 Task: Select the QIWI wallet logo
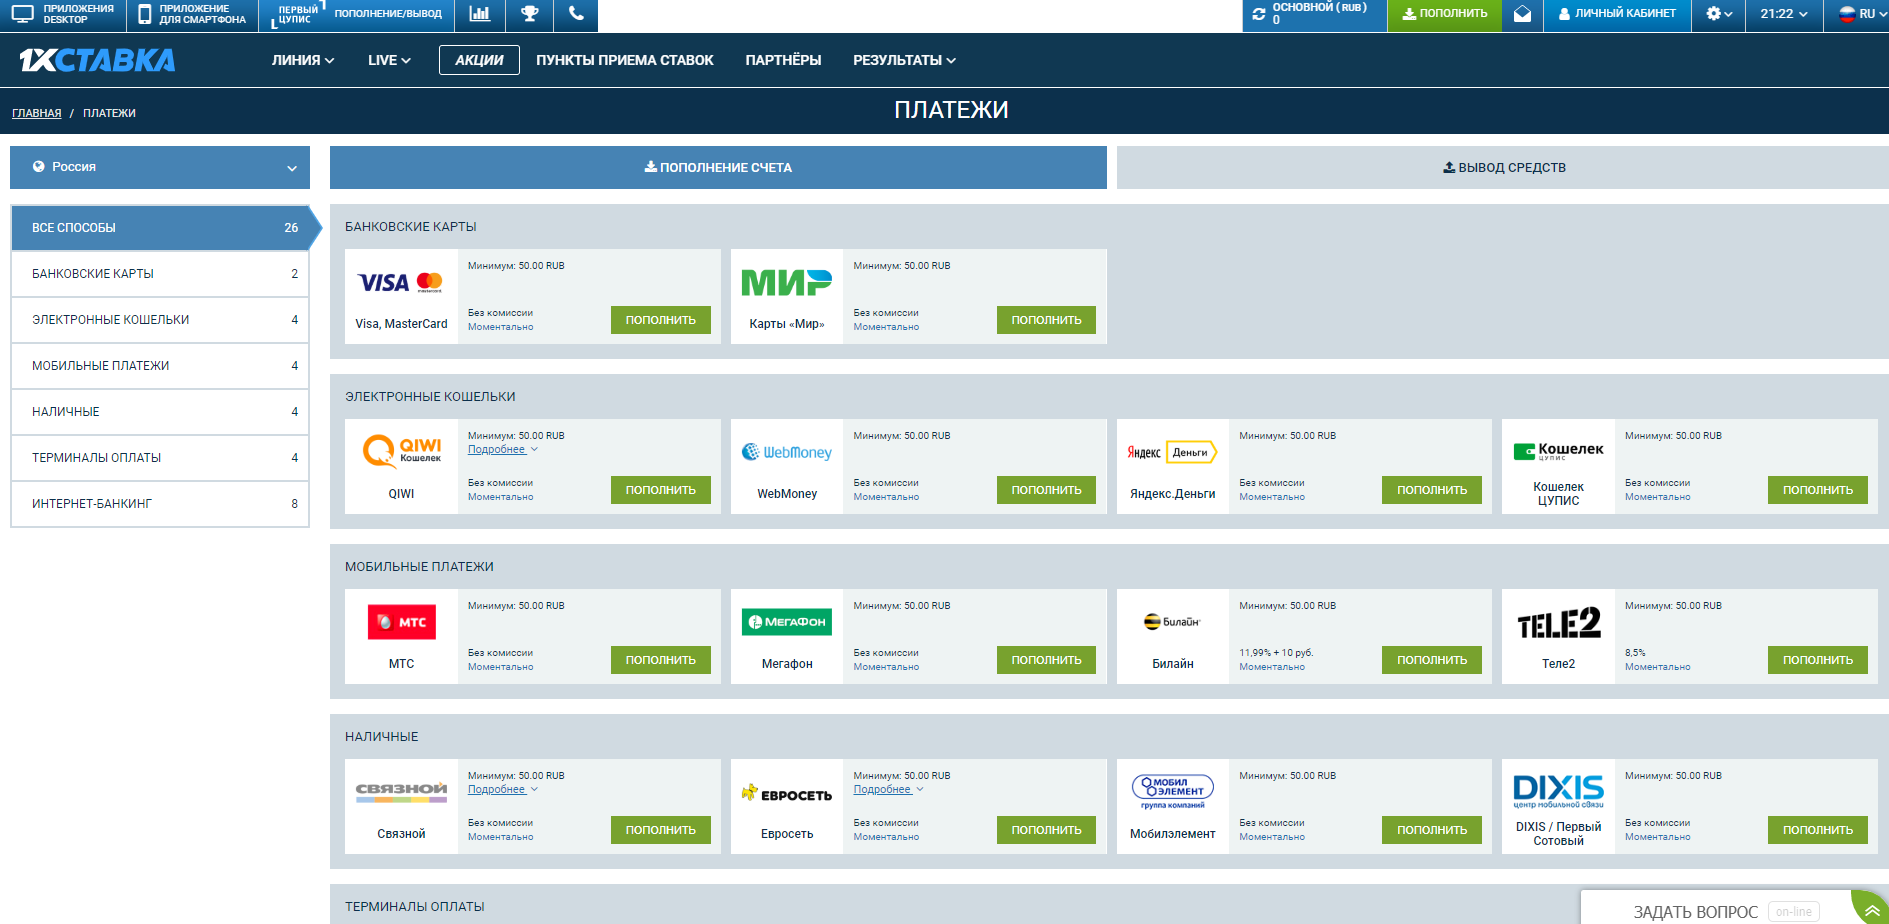401,452
